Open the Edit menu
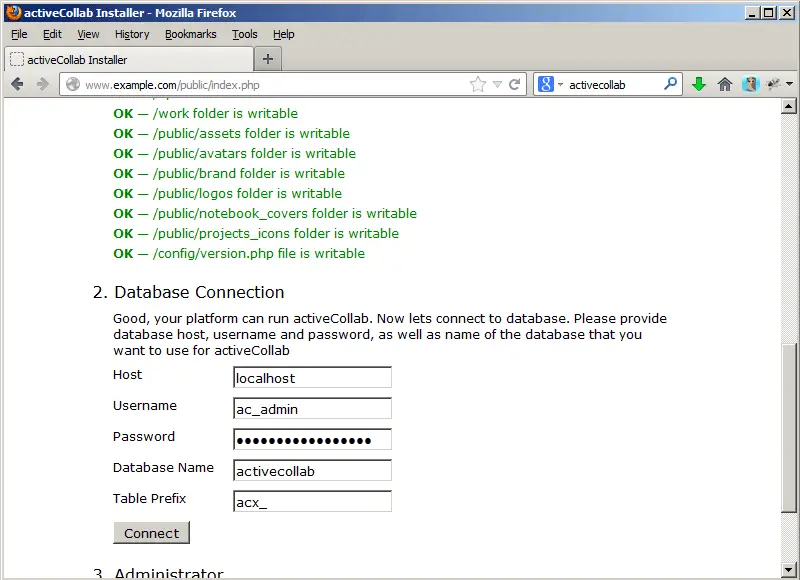Viewport: 800px width, 580px height. click(x=52, y=34)
